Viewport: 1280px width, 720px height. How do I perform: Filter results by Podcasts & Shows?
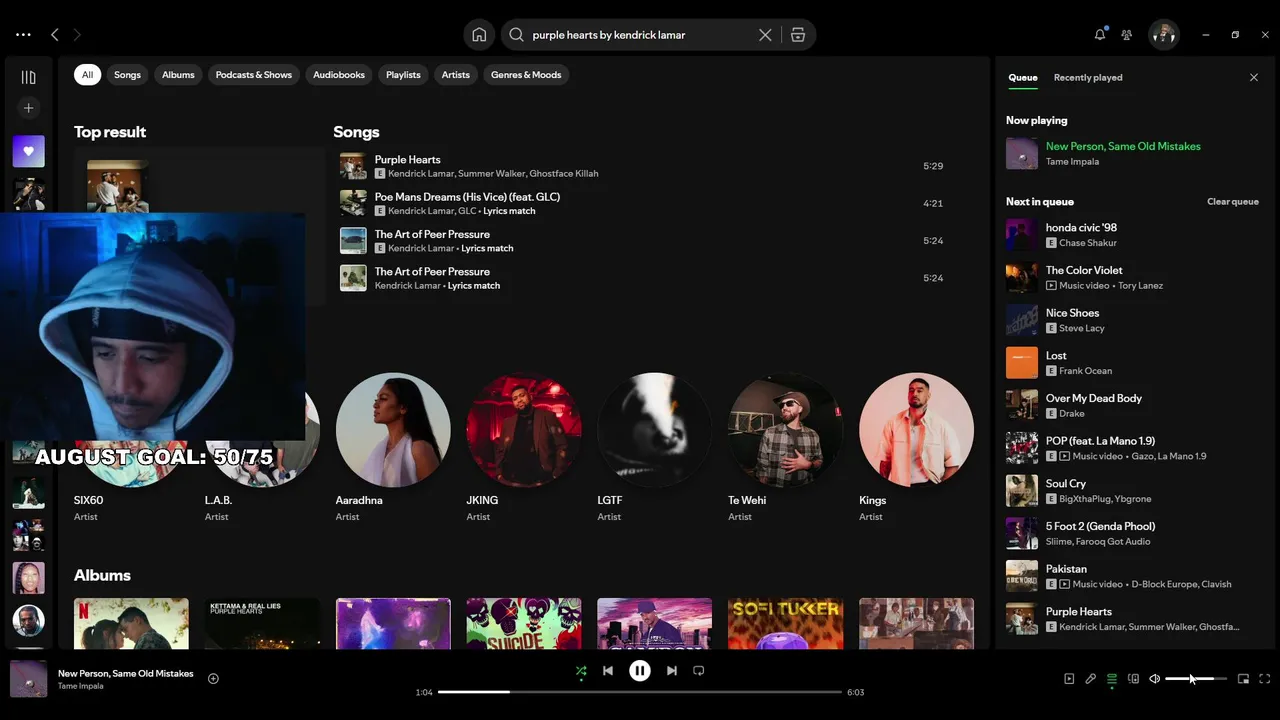pyautogui.click(x=254, y=75)
